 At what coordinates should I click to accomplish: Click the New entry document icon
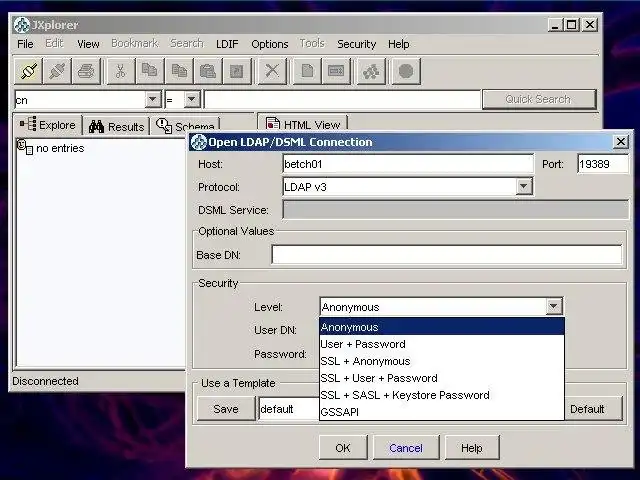click(x=307, y=71)
